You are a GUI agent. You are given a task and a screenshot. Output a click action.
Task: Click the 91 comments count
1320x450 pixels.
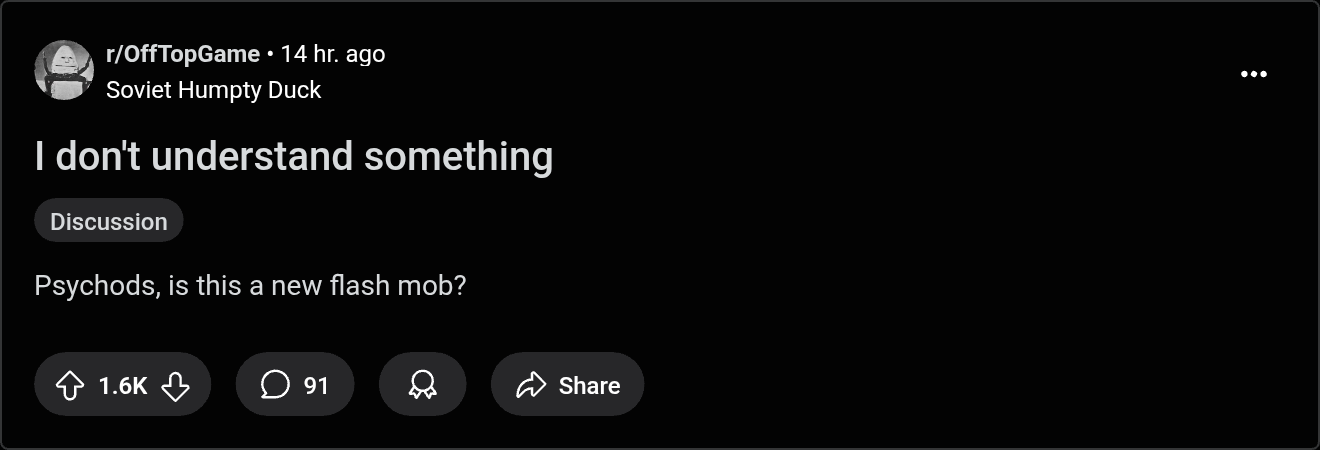(316, 385)
